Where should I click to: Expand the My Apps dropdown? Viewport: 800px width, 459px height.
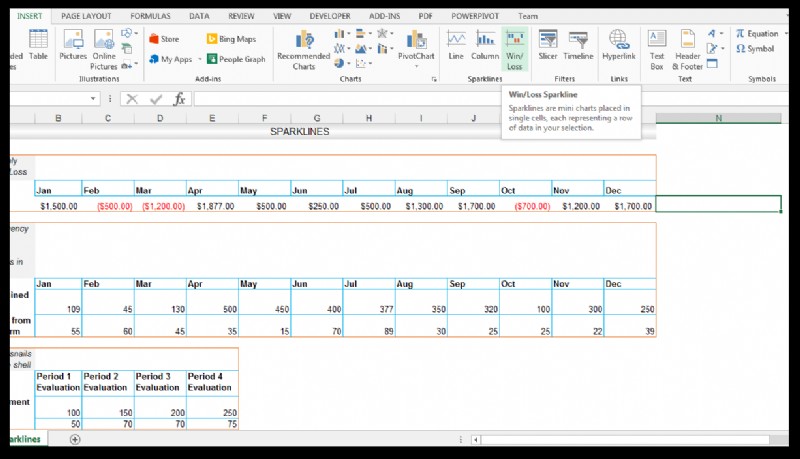coord(199,59)
